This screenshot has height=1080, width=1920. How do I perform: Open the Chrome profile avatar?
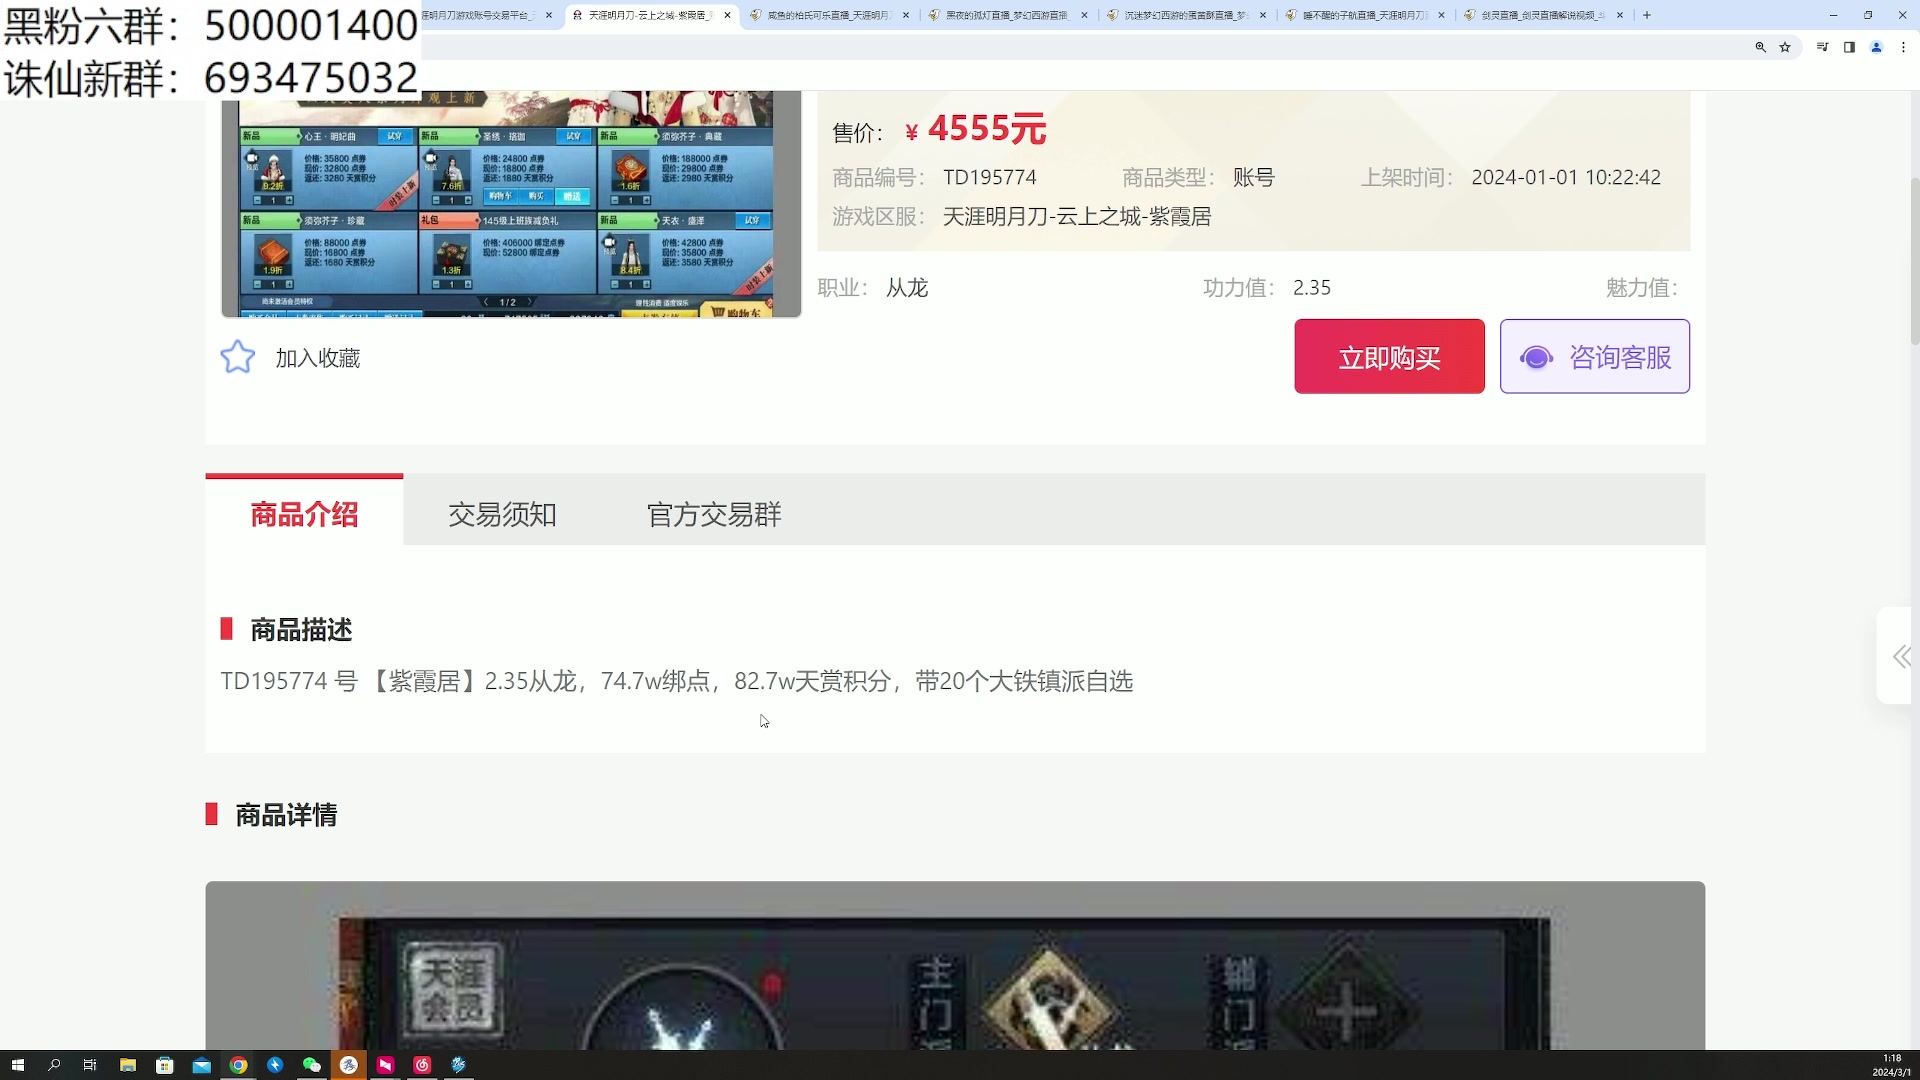(x=1877, y=47)
